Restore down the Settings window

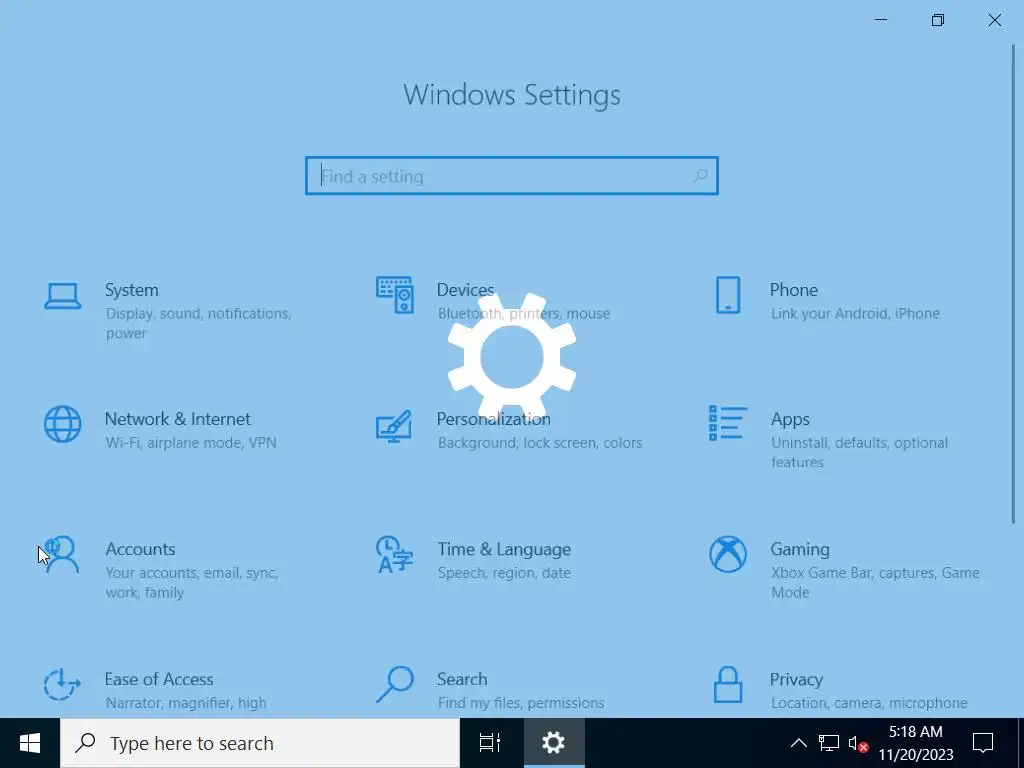tap(938, 20)
